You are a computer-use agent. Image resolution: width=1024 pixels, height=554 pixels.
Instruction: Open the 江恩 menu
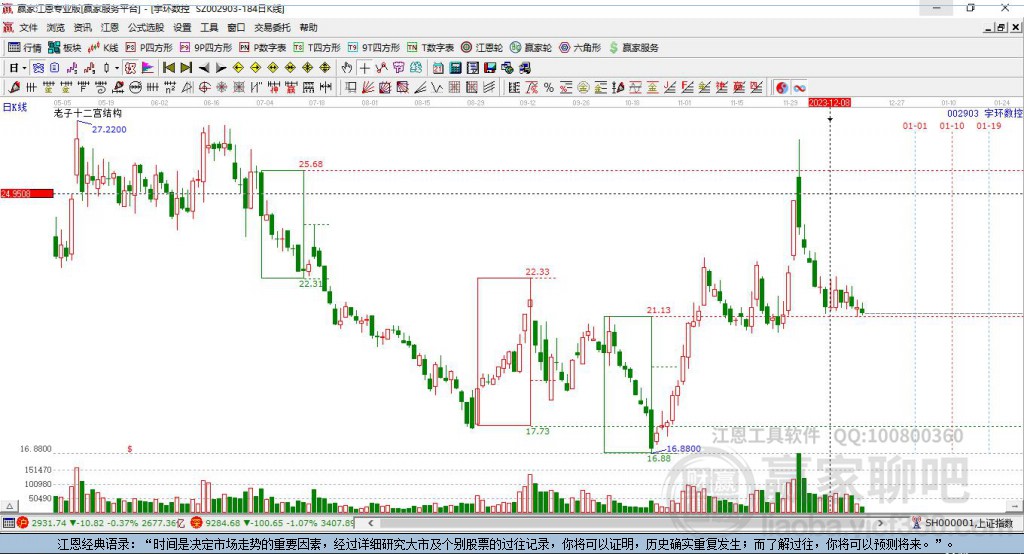click(110, 27)
